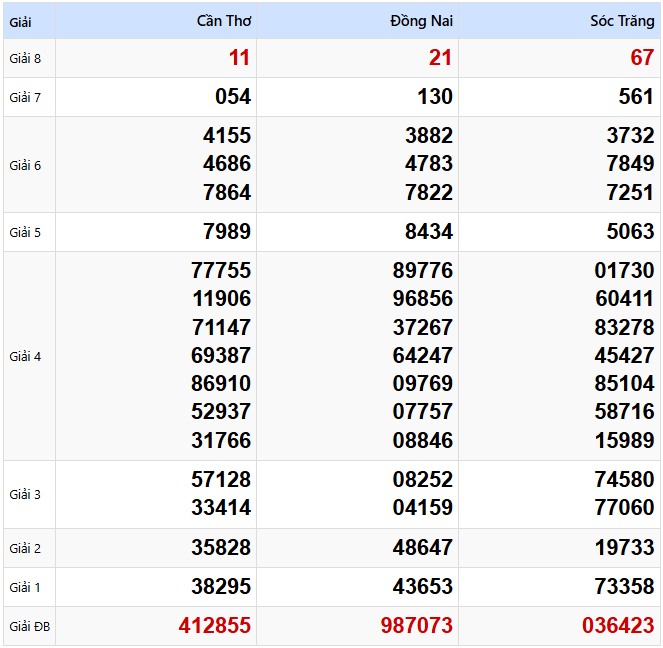This screenshot has height=648, width=663.
Task: Select the Giải 8 row label
Action: point(26,58)
